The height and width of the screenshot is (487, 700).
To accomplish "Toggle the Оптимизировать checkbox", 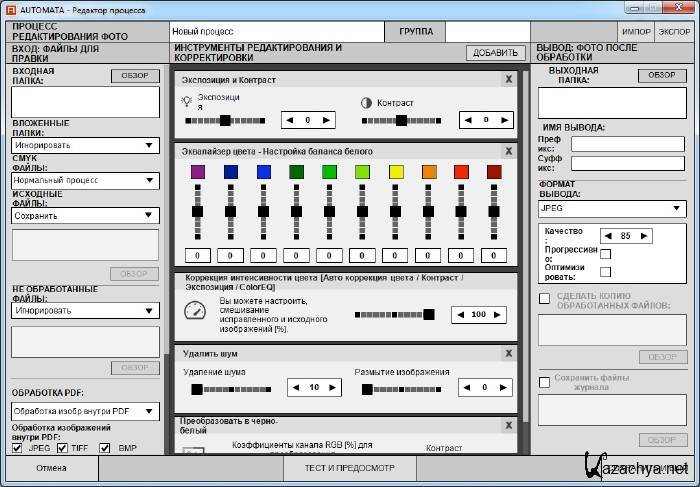I will (605, 271).
